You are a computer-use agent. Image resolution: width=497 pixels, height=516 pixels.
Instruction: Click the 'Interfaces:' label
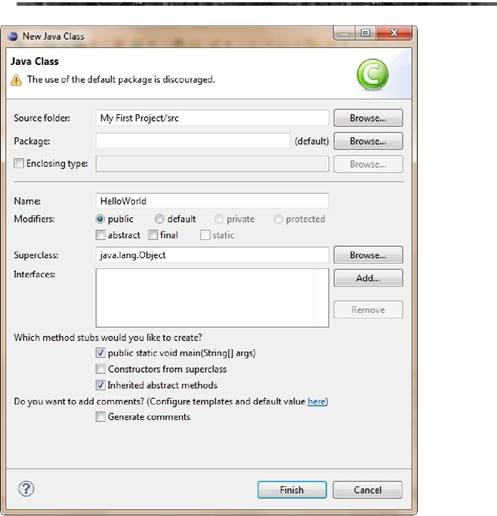(x=34, y=274)
